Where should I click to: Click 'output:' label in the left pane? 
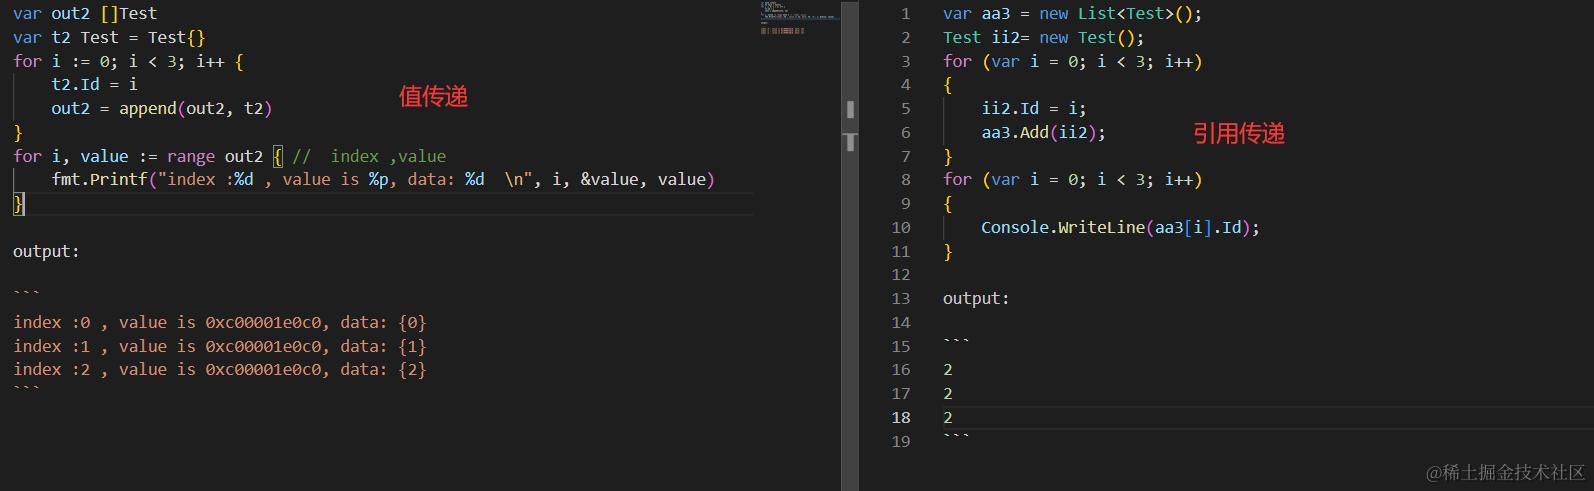pyautogui.click(x=46, y=251)
